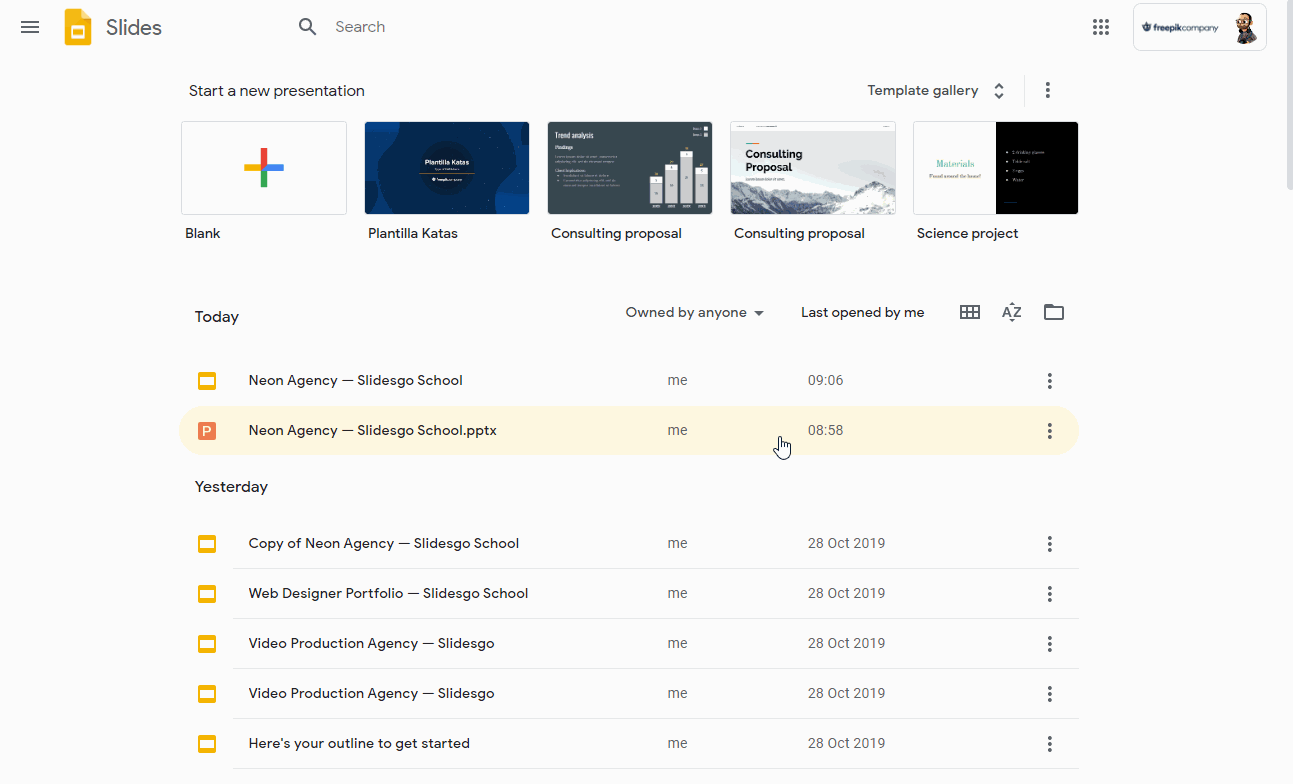Select the Science project template
This screenshot has height=784, width=1293.
995,168
